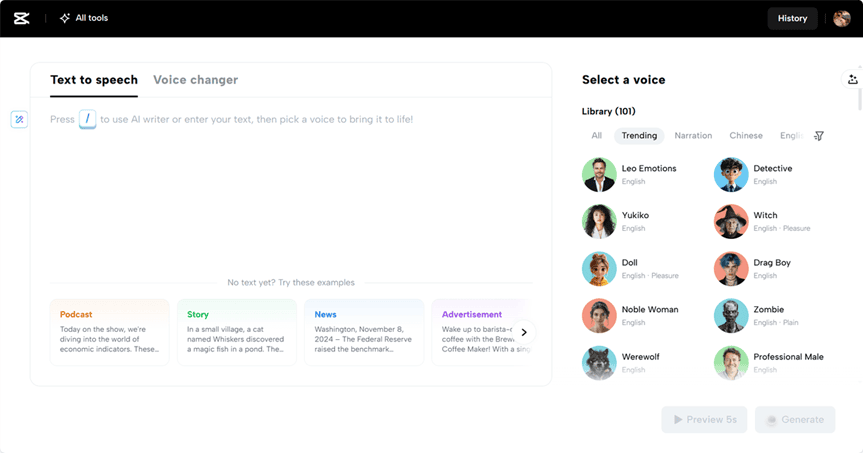
Task: Show next example cards with arrow
Action: [x=524, y=332]
